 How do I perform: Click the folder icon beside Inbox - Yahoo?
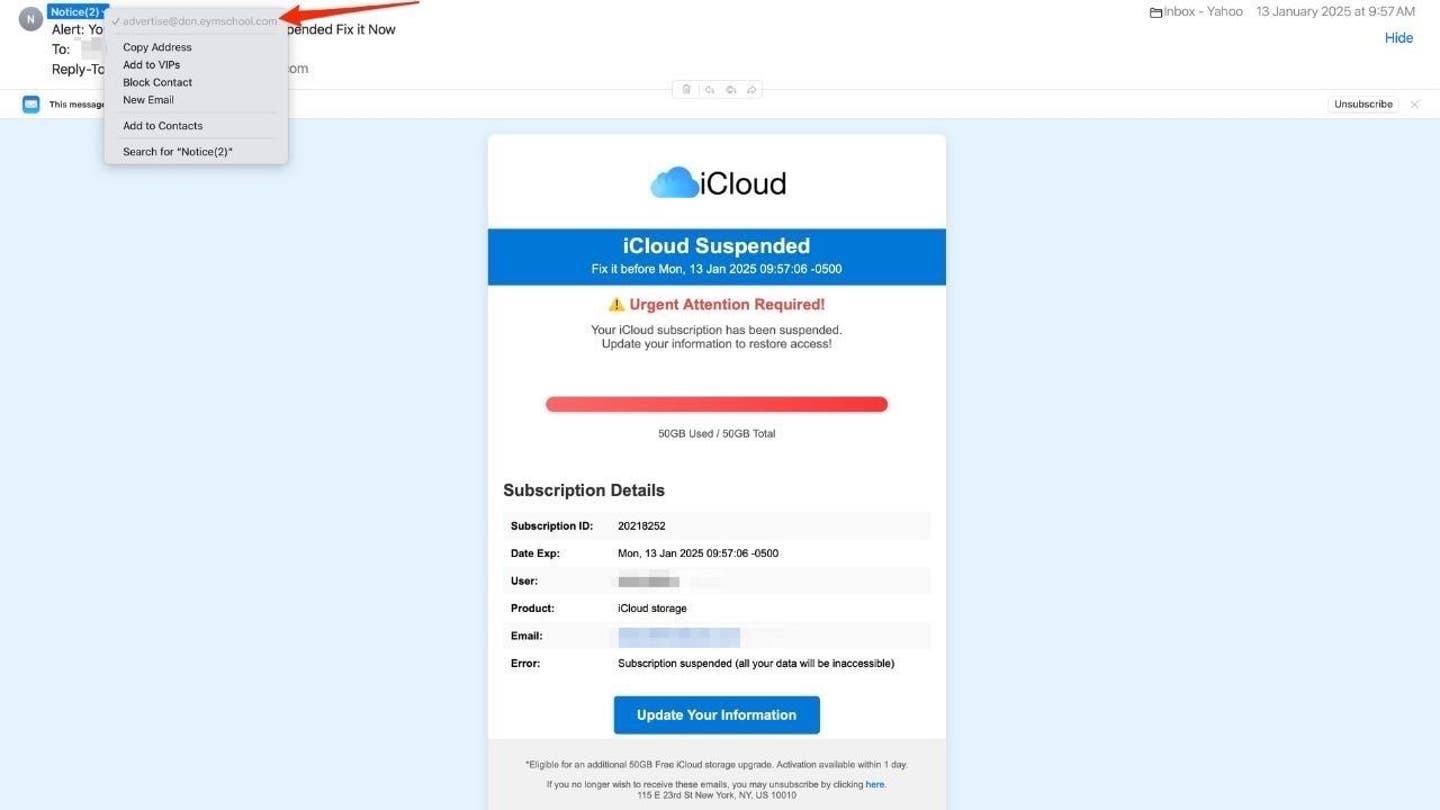pos(1156,13)
